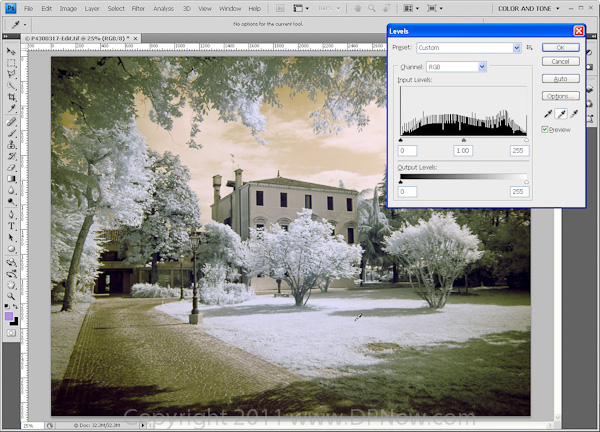Screen dimensions: 600x432
Task: Open preset options icon beside Preset dropdown
Action: [530, 47]
